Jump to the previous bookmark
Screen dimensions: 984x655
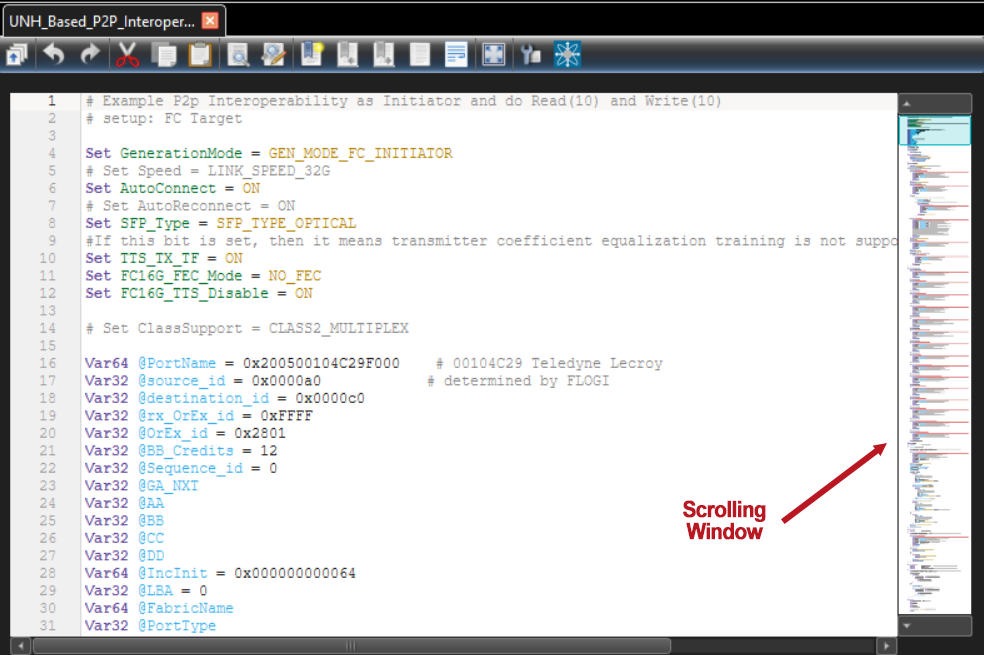348,55
